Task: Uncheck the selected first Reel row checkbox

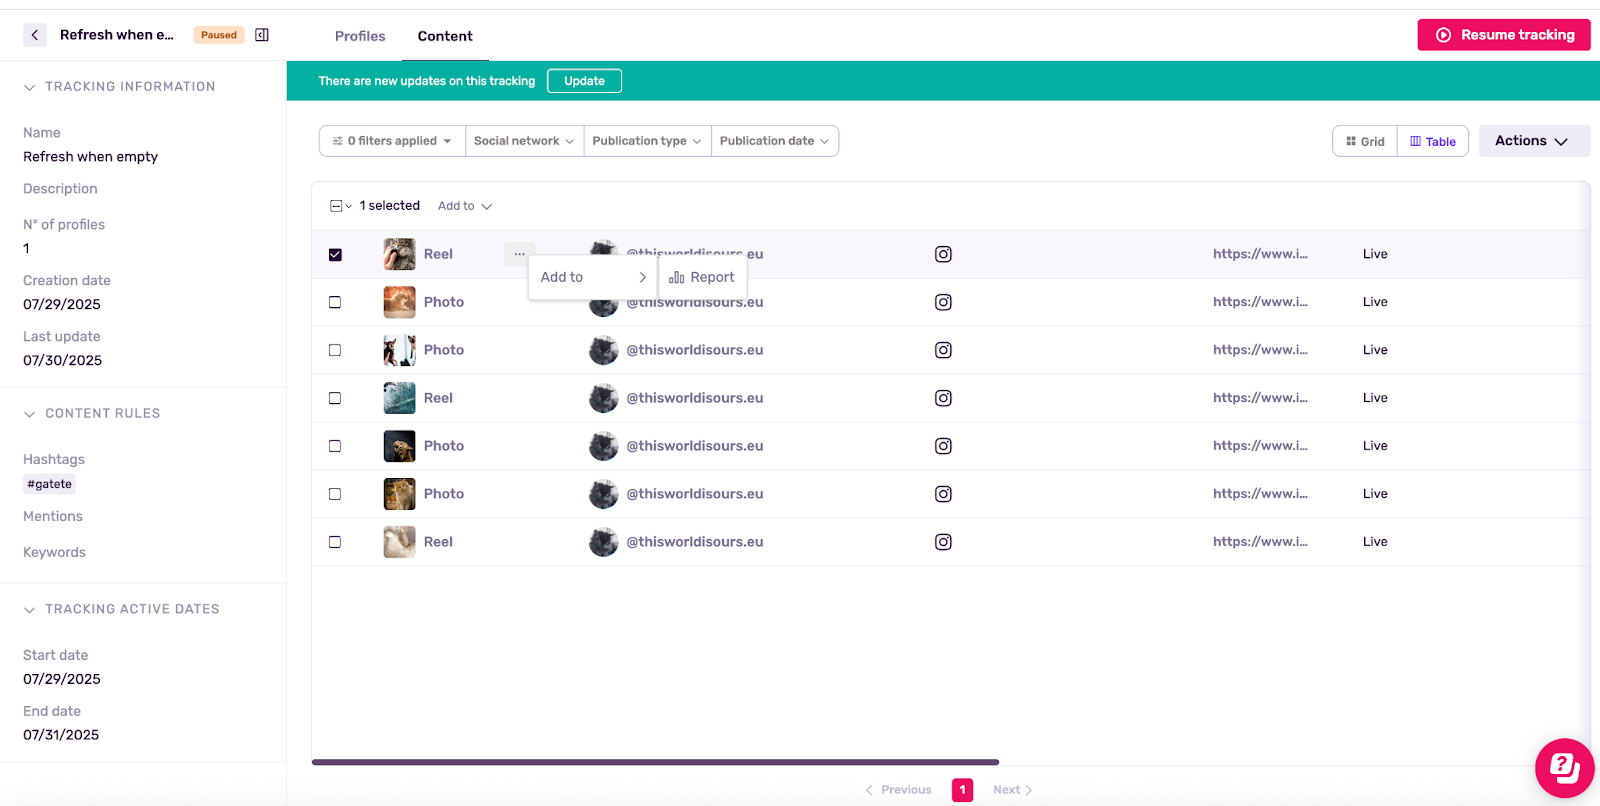Action: tap(335, 254)
